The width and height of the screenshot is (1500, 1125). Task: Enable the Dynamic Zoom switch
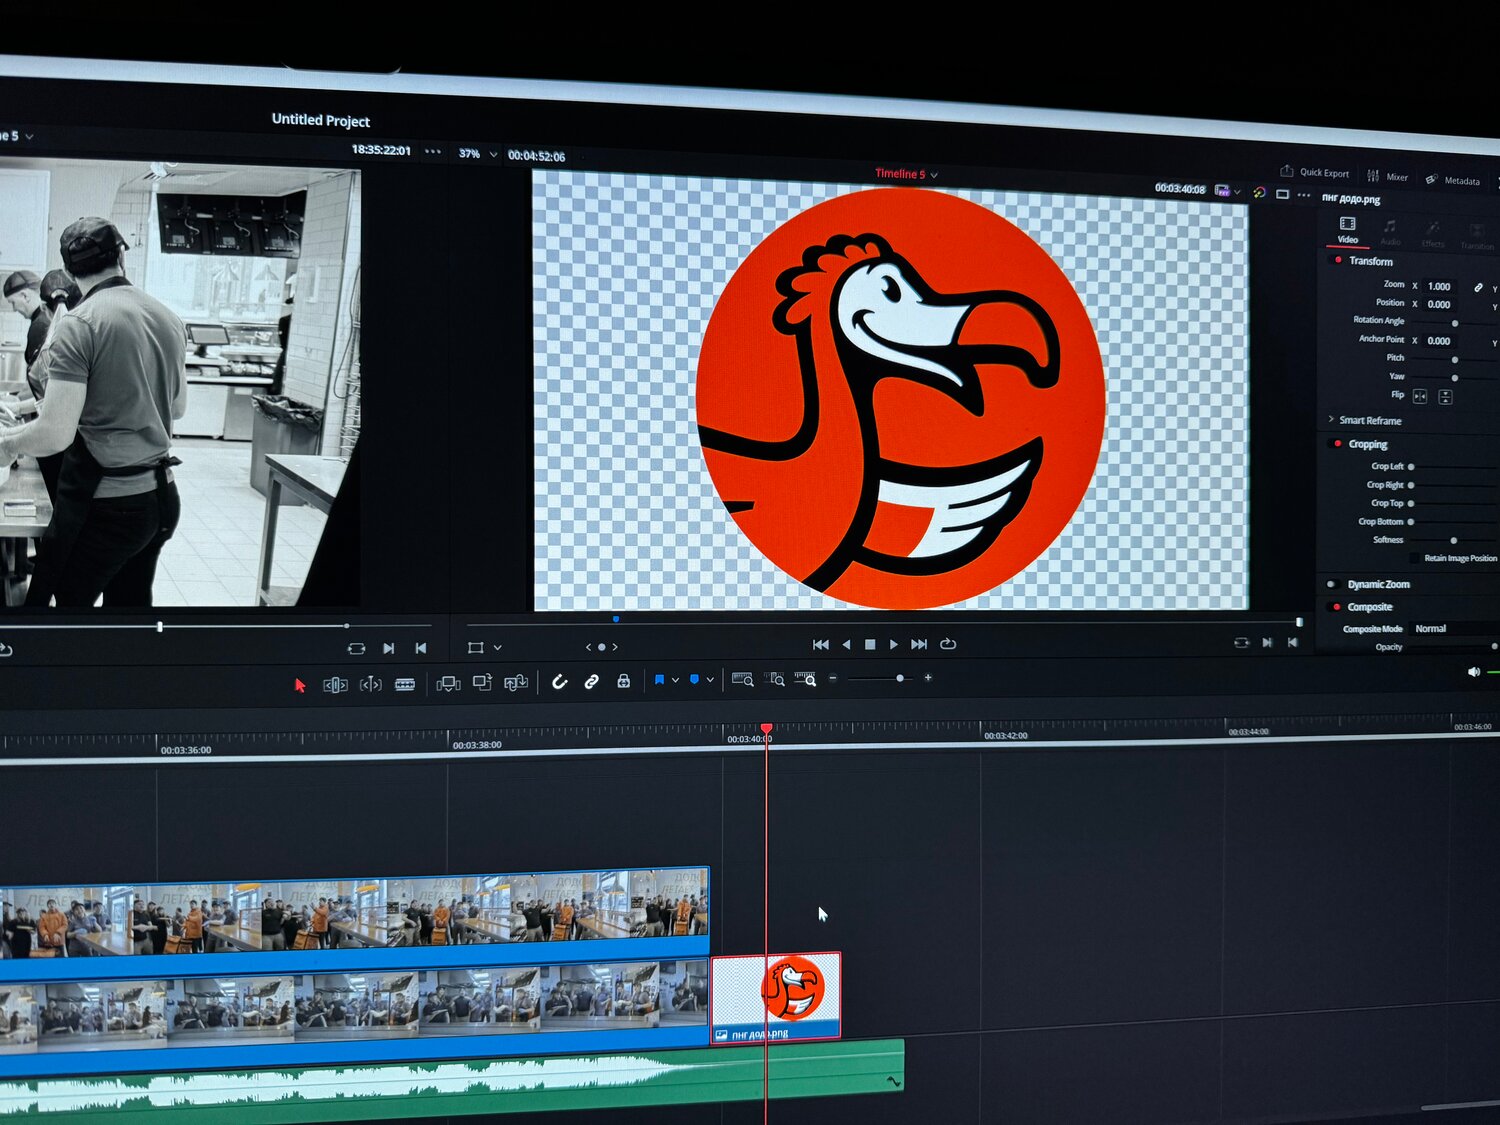click(1331, 584)
